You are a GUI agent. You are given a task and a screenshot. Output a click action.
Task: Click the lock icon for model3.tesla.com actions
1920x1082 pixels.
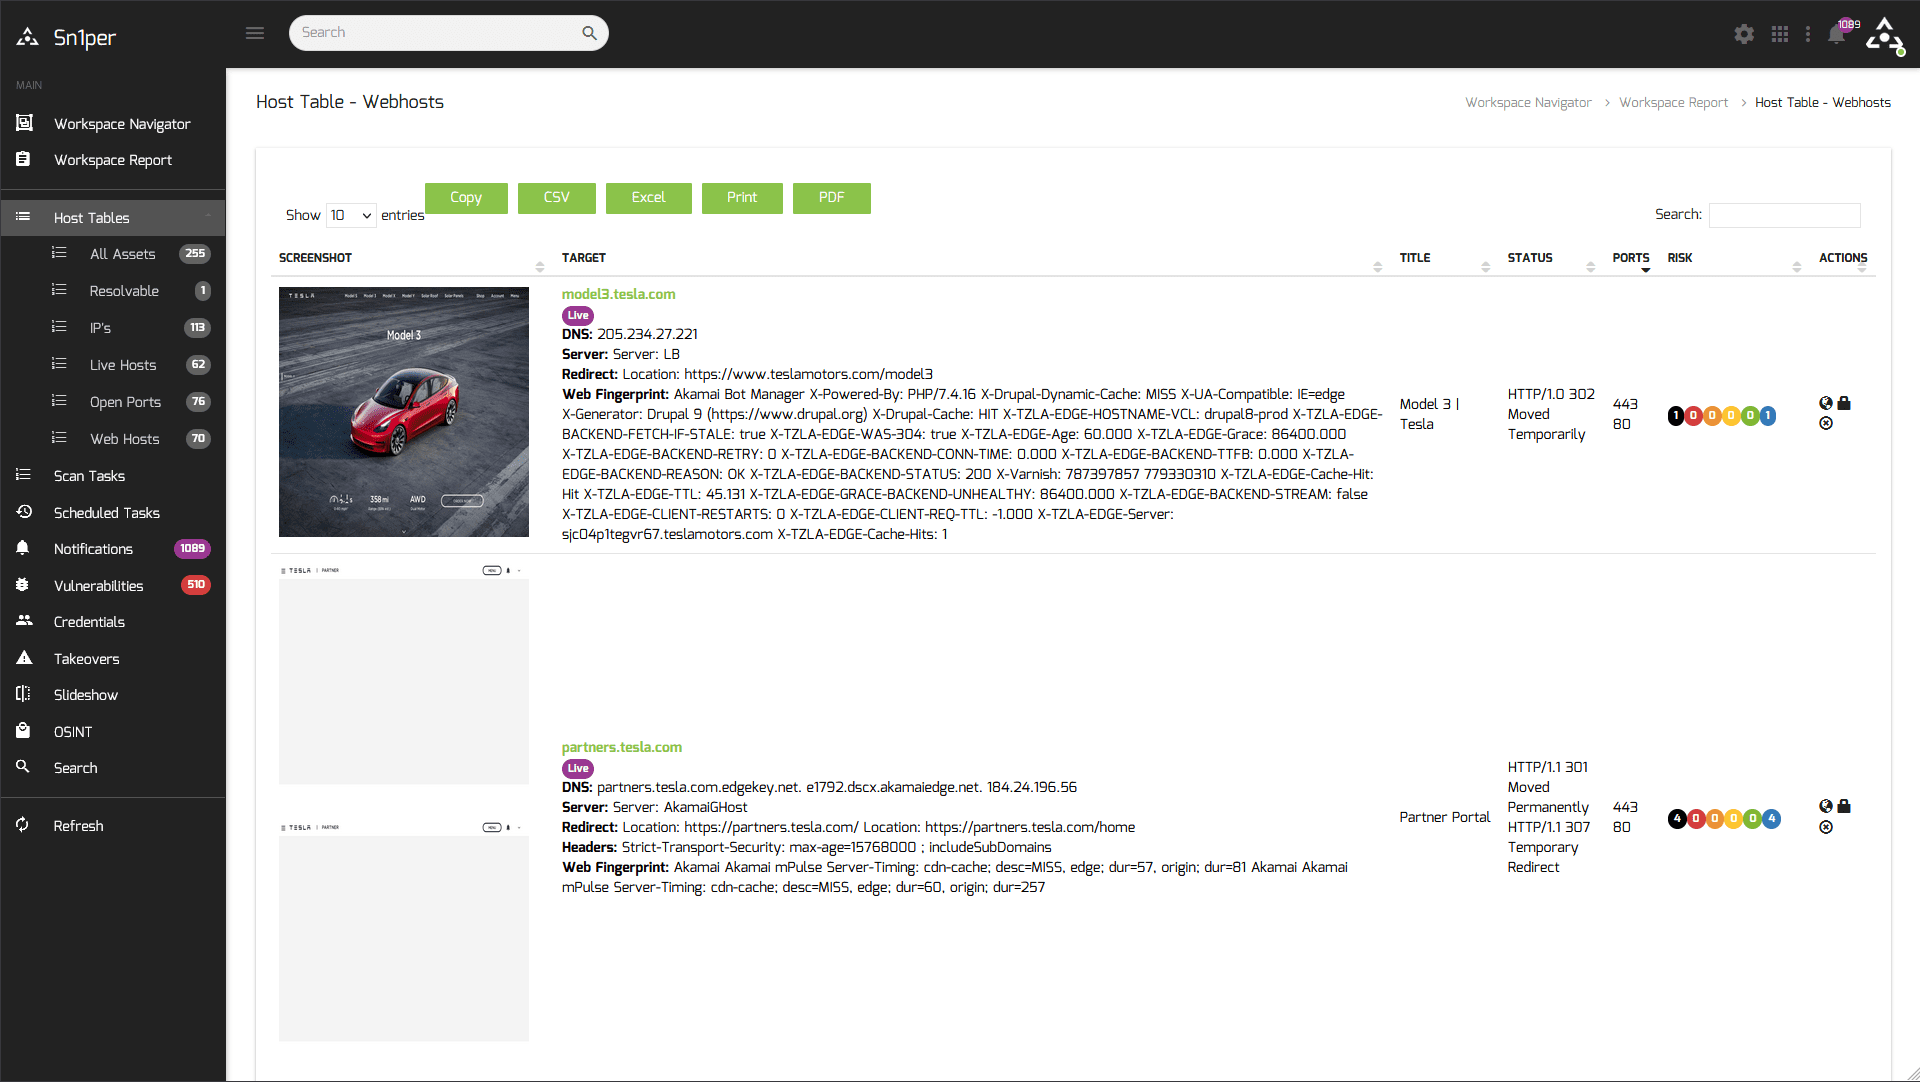[1845, 403]
